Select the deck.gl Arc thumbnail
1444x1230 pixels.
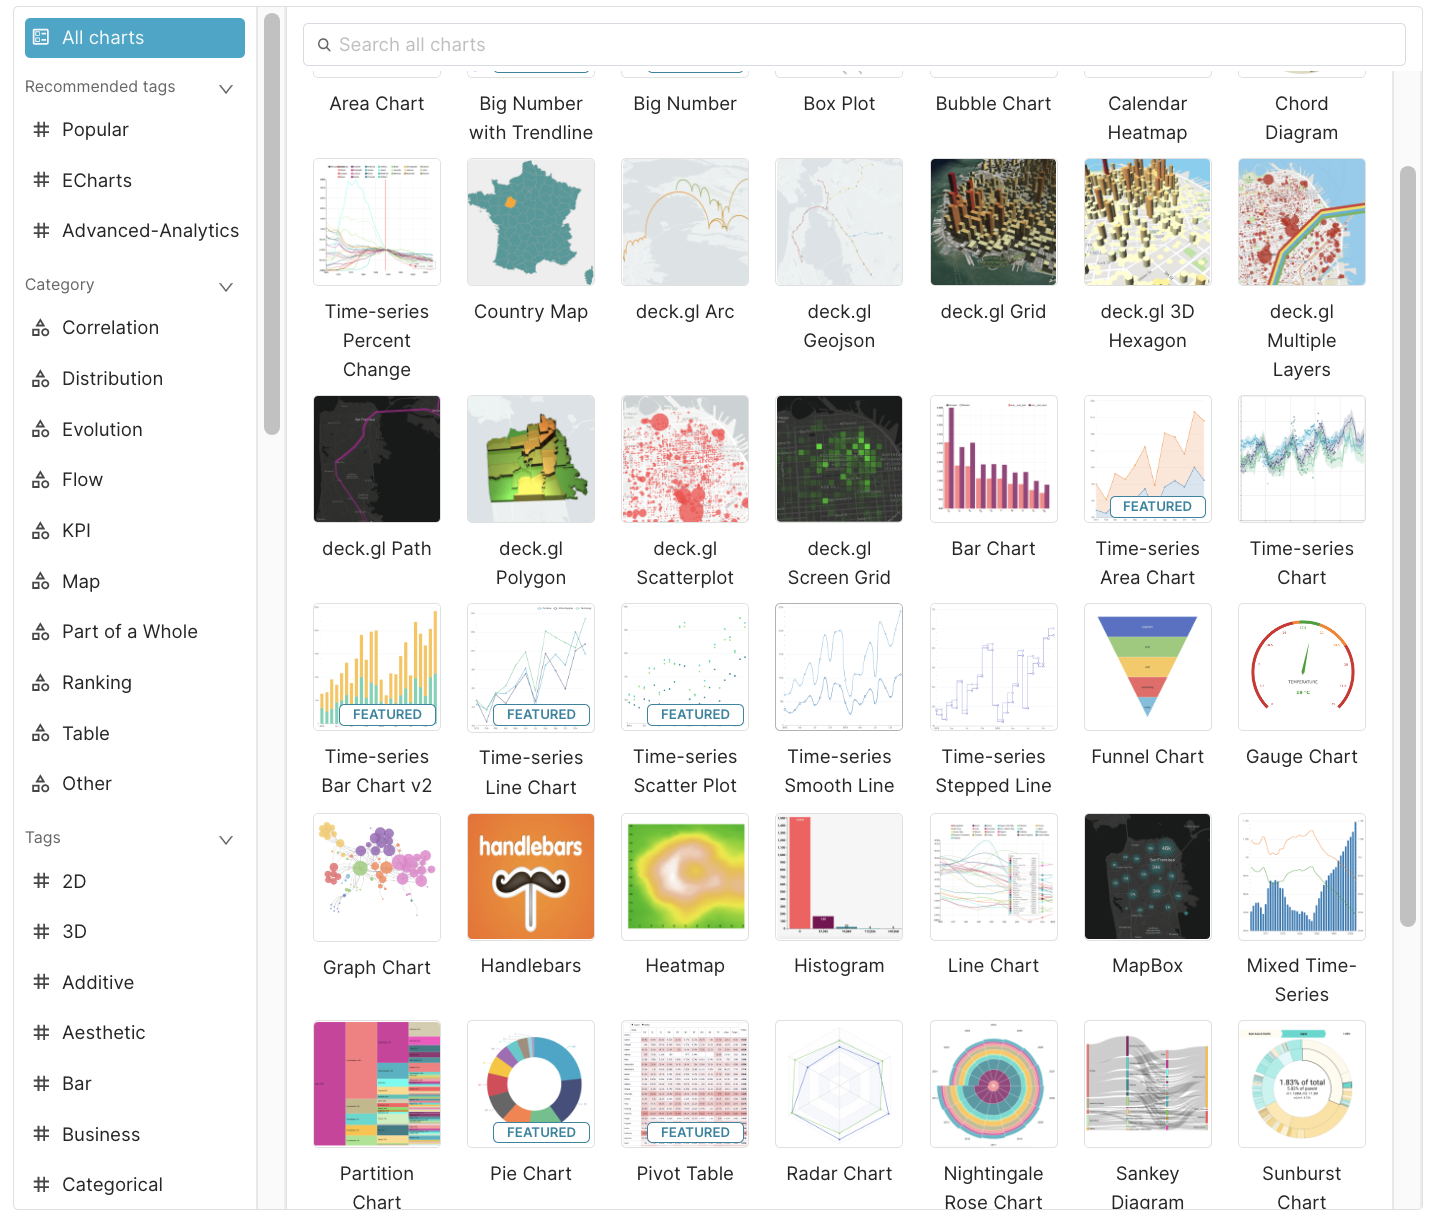click(x=685, y=222)
